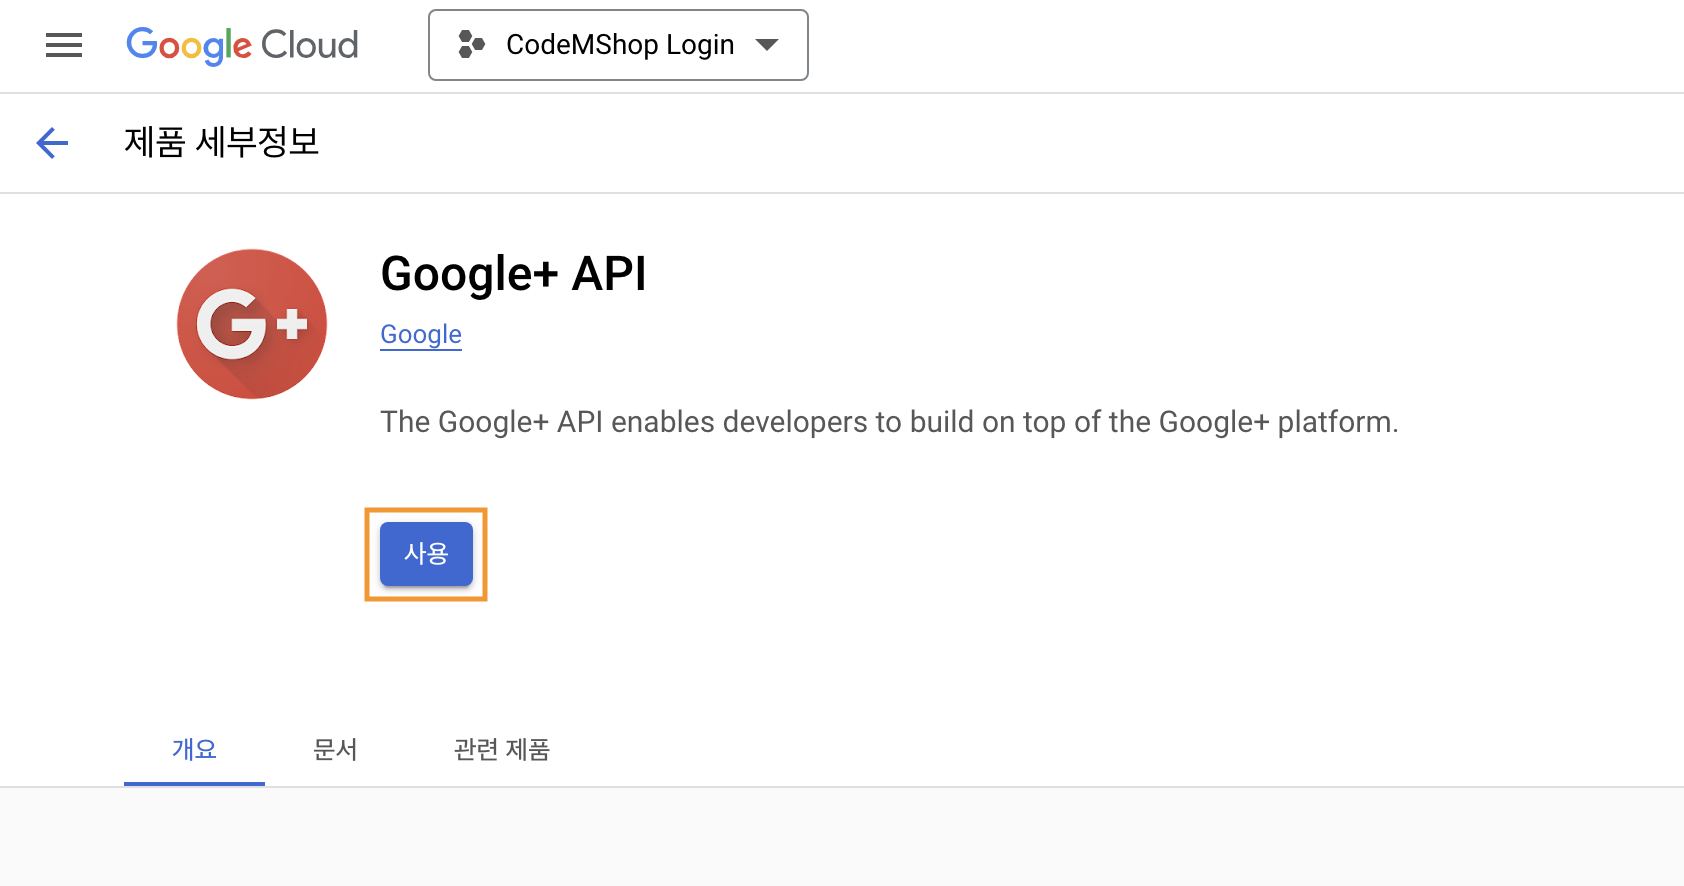This screenshot has height=886, width=1684.
Task: Click the blue 사용 enable button
Action: (x=426, y=554)
